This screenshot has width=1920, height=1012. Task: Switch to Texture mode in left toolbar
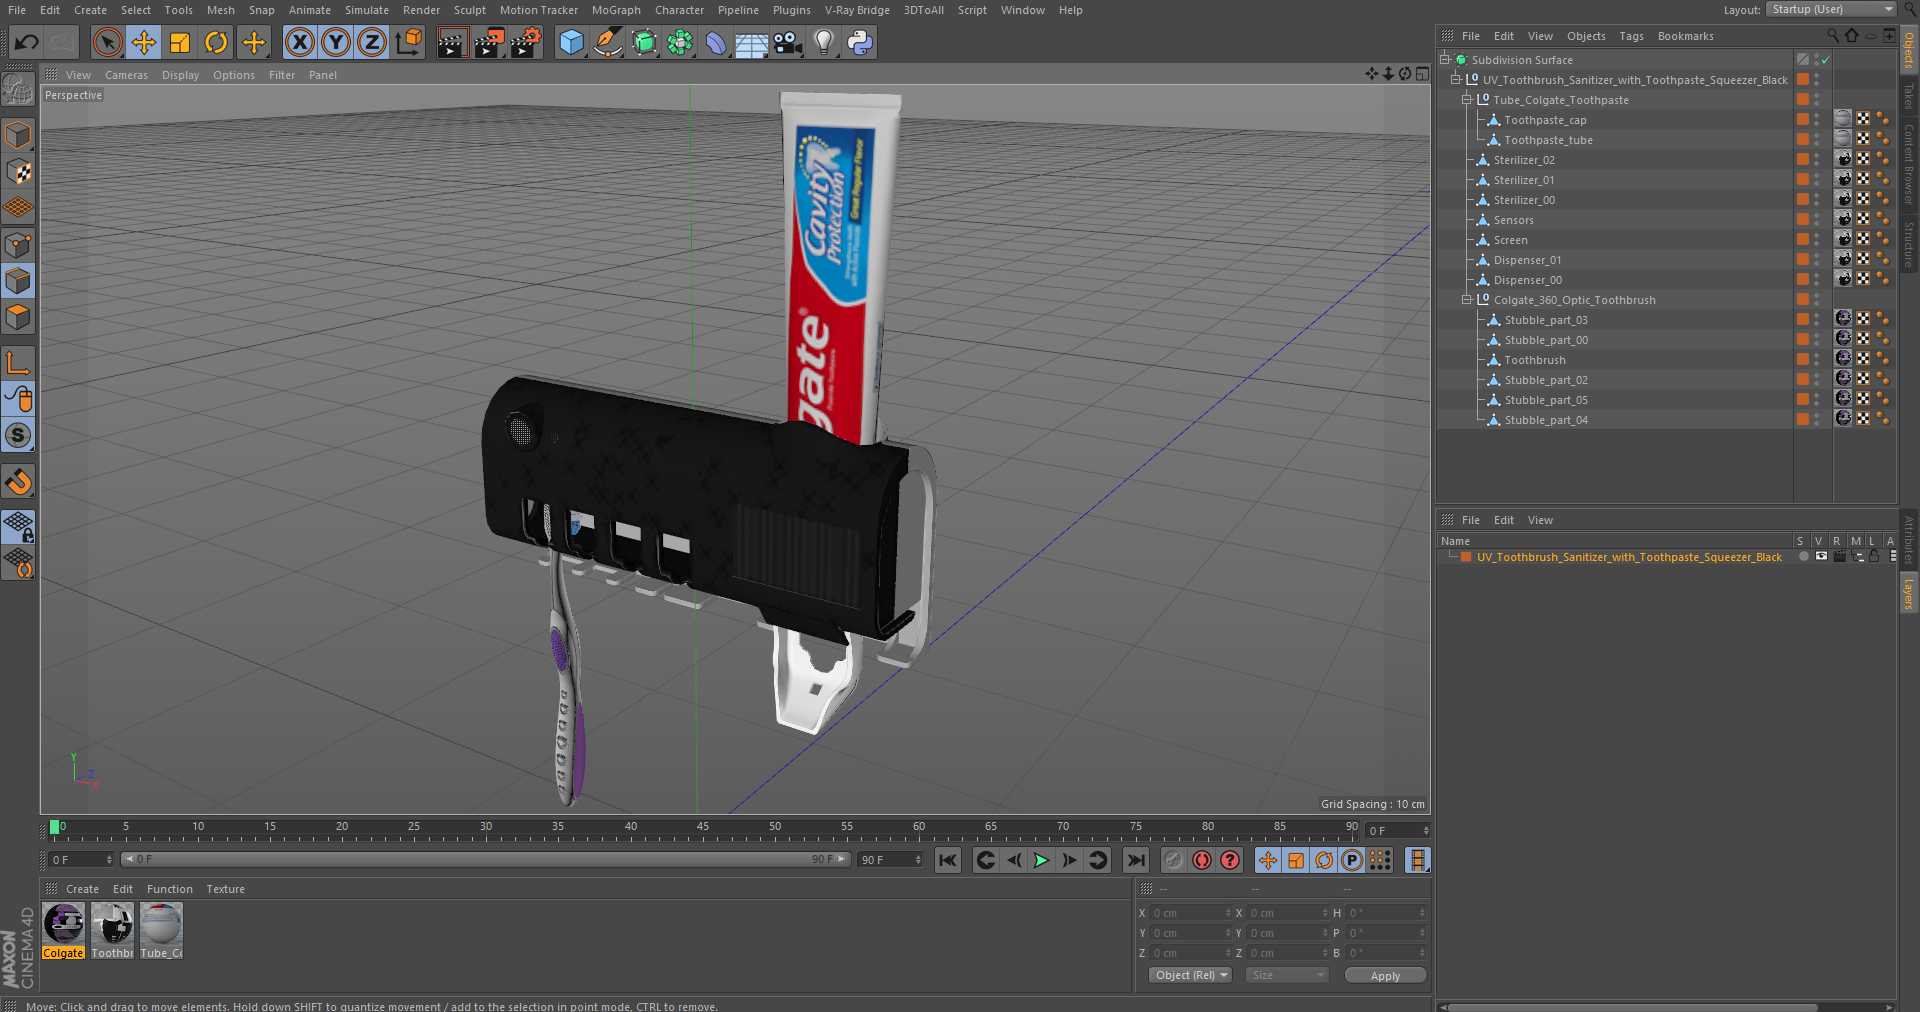click(x=18, y=171)
